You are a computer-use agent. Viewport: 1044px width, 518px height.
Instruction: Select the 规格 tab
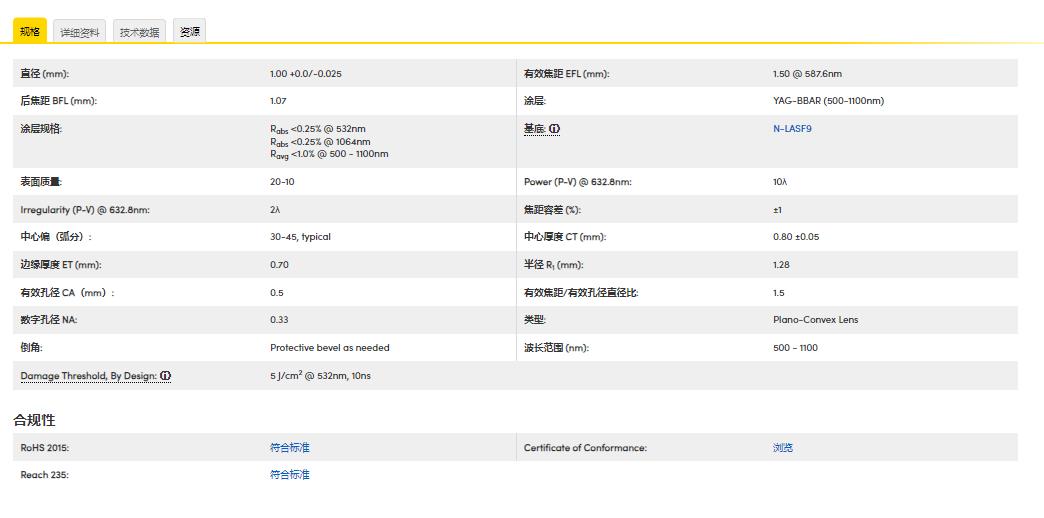[x=30, y=32]
